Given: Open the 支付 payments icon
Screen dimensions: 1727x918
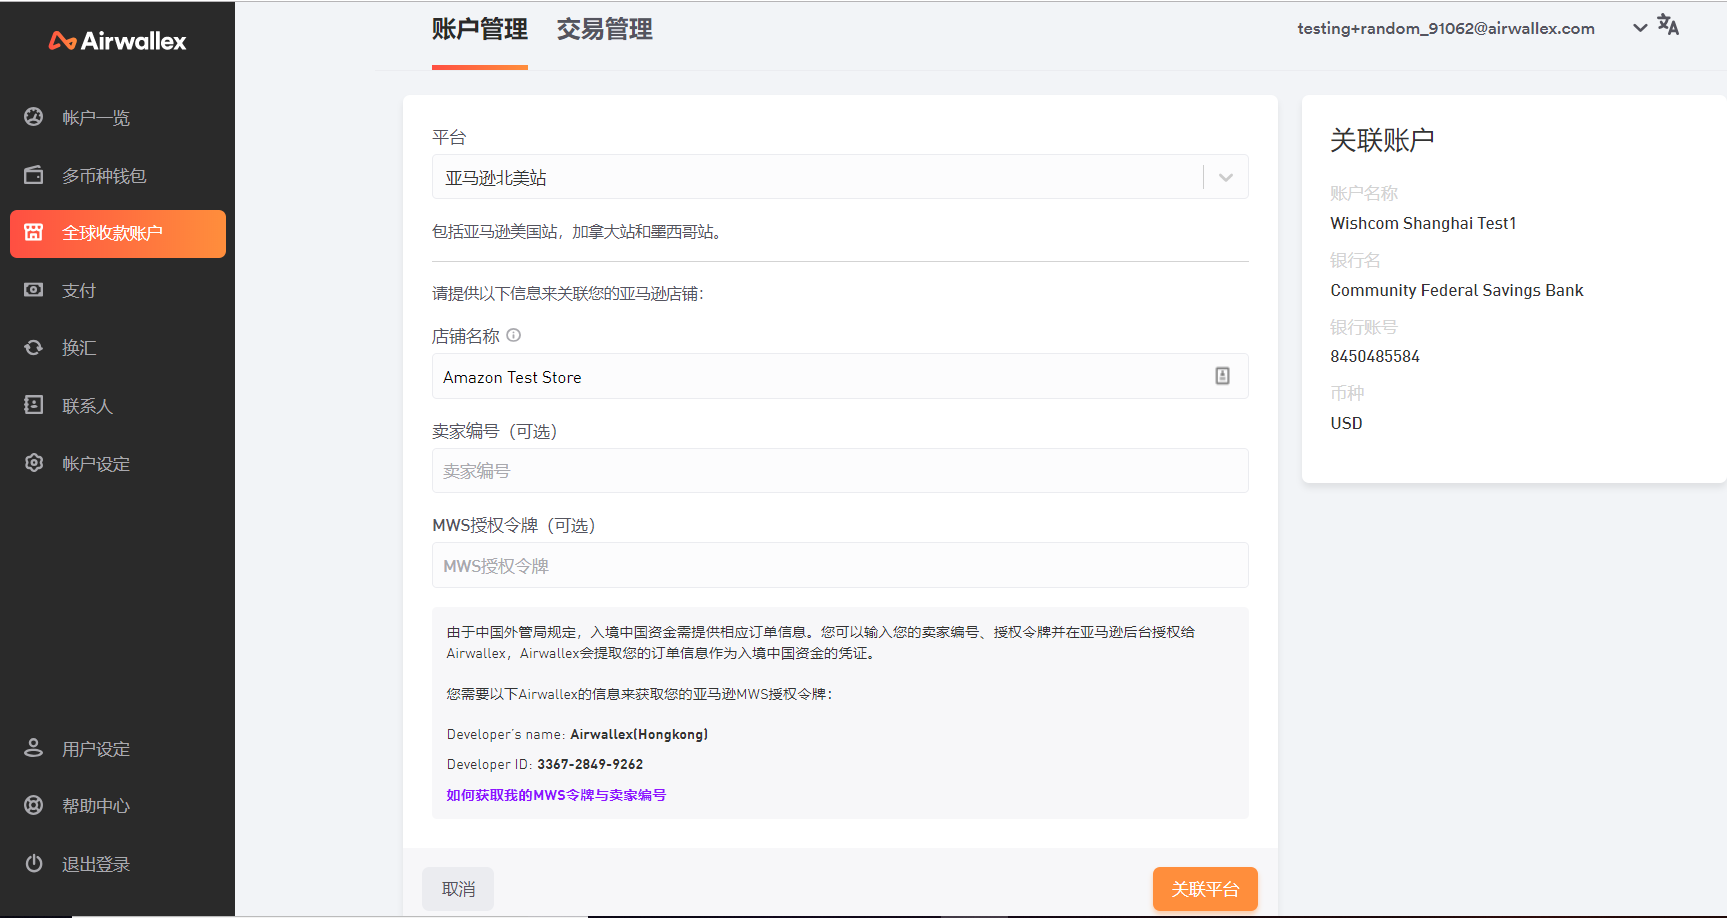Looking at the screenshot, I should 34,290.
